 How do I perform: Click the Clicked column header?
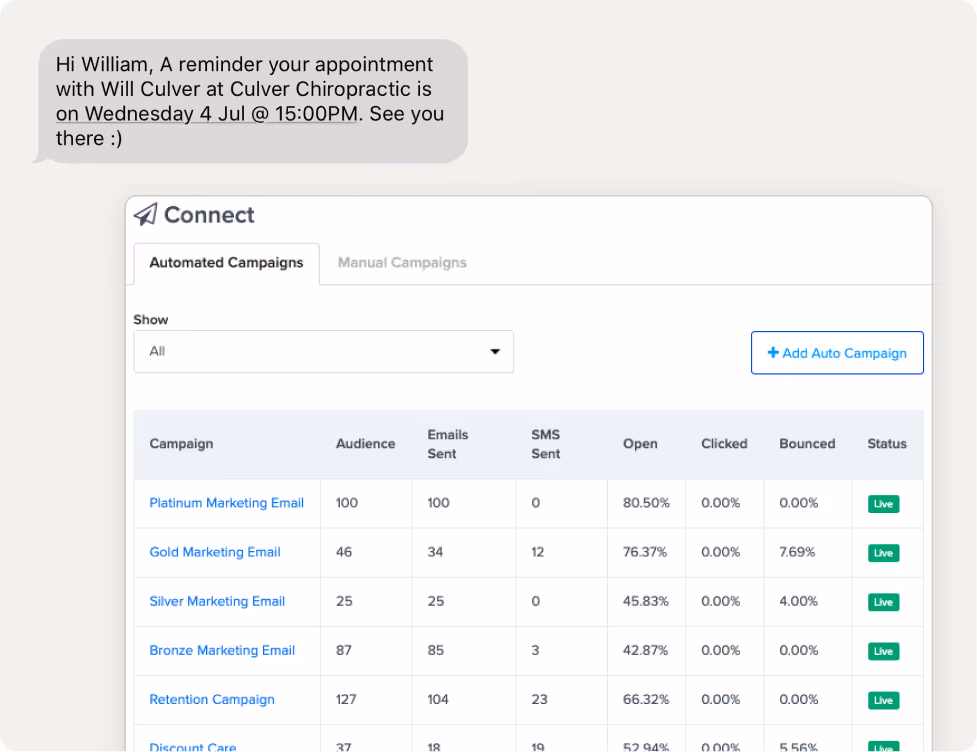click(724, 444)
